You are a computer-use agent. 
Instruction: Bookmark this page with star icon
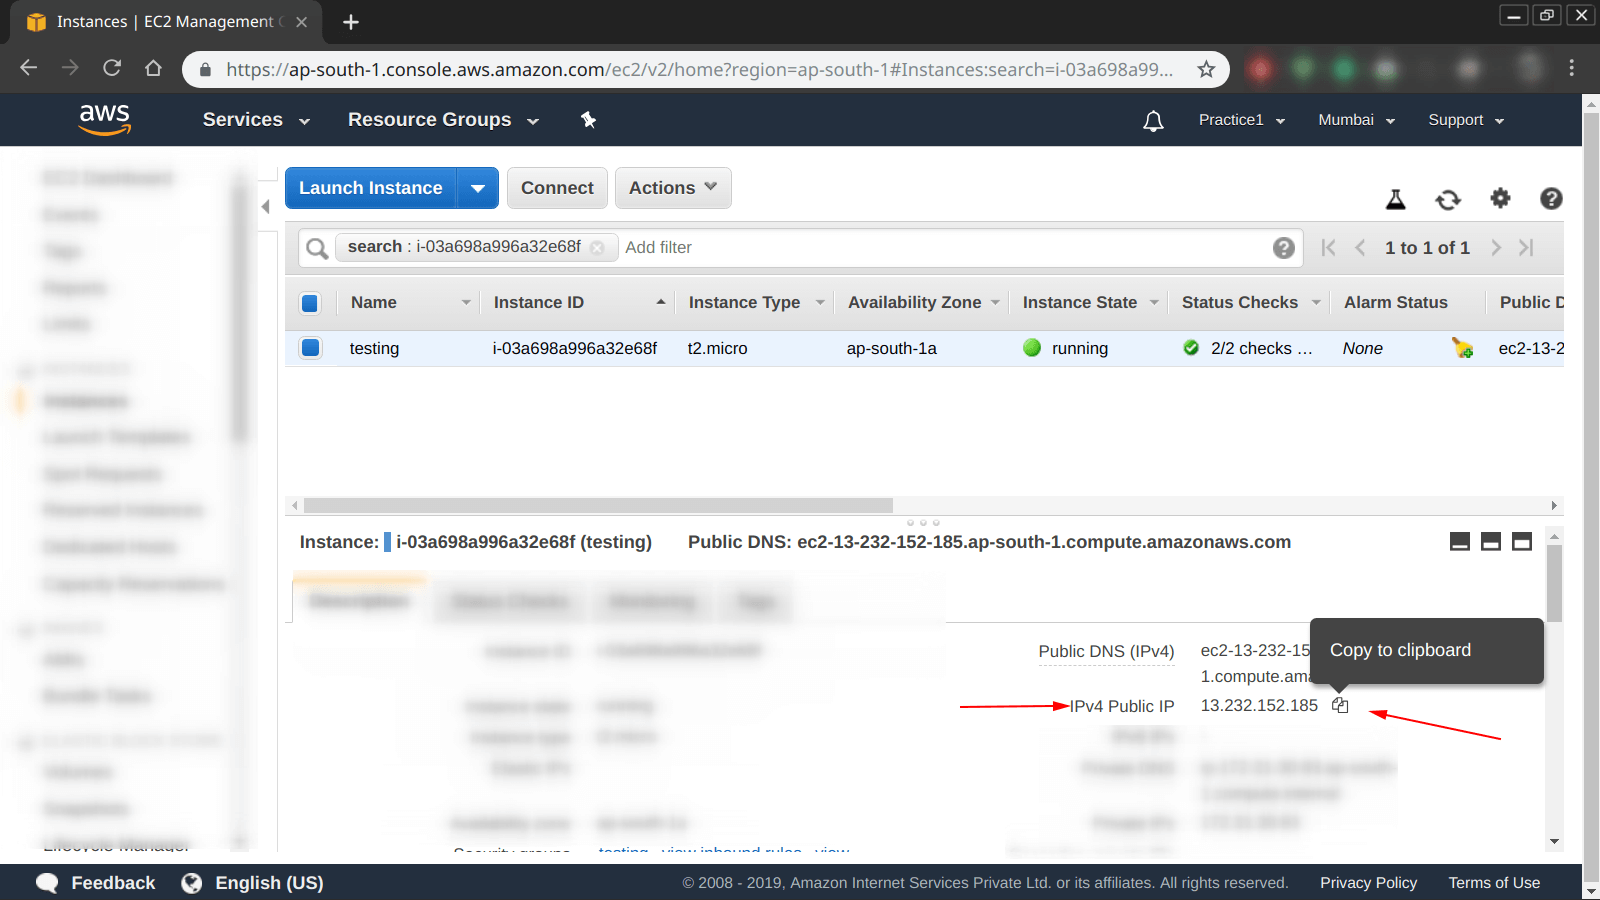[x=1206, y=69]
